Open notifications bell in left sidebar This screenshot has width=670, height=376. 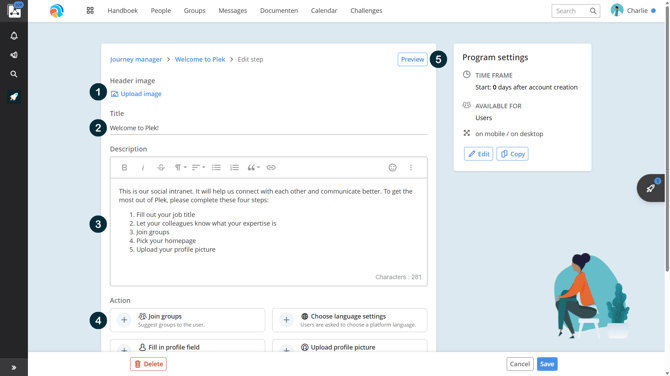tap(14, 36)
